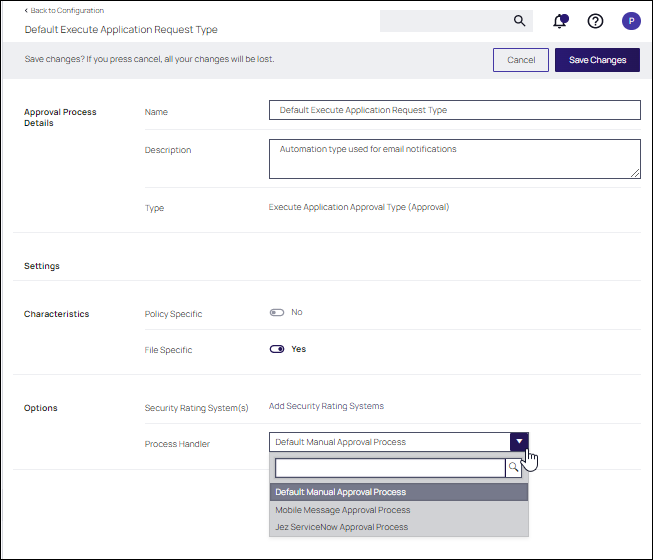
Task: Click the Save Changes button
Action: 597,60
